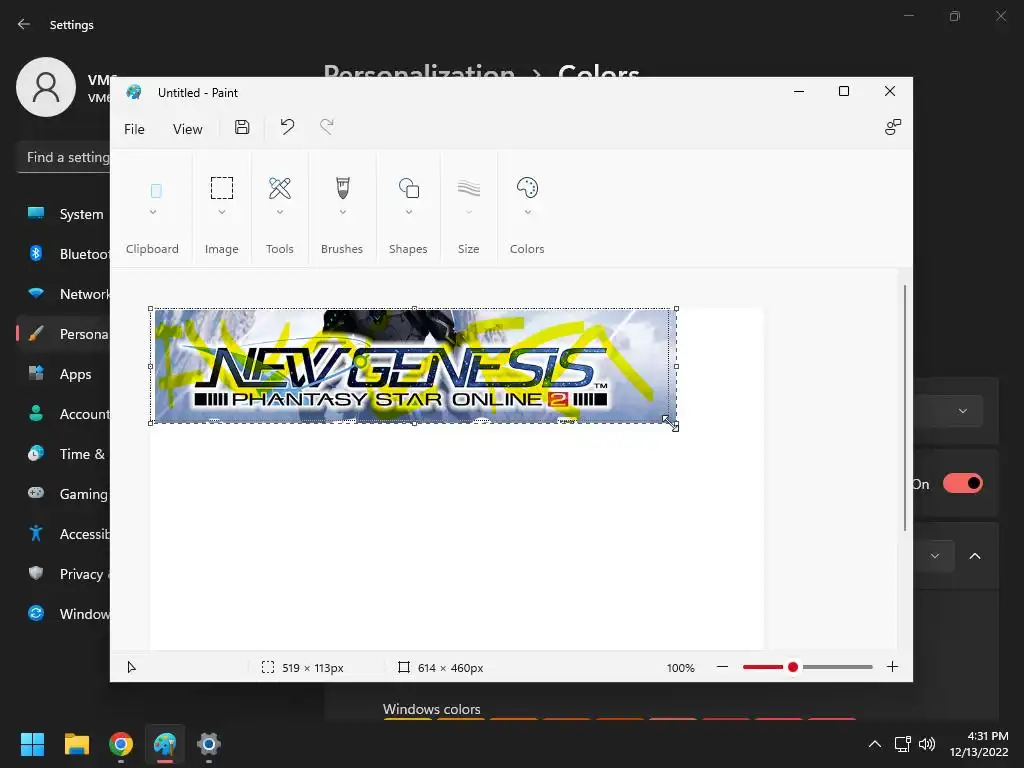
Task: Open the Shapes icon in Paint
Action: [409, 188]
